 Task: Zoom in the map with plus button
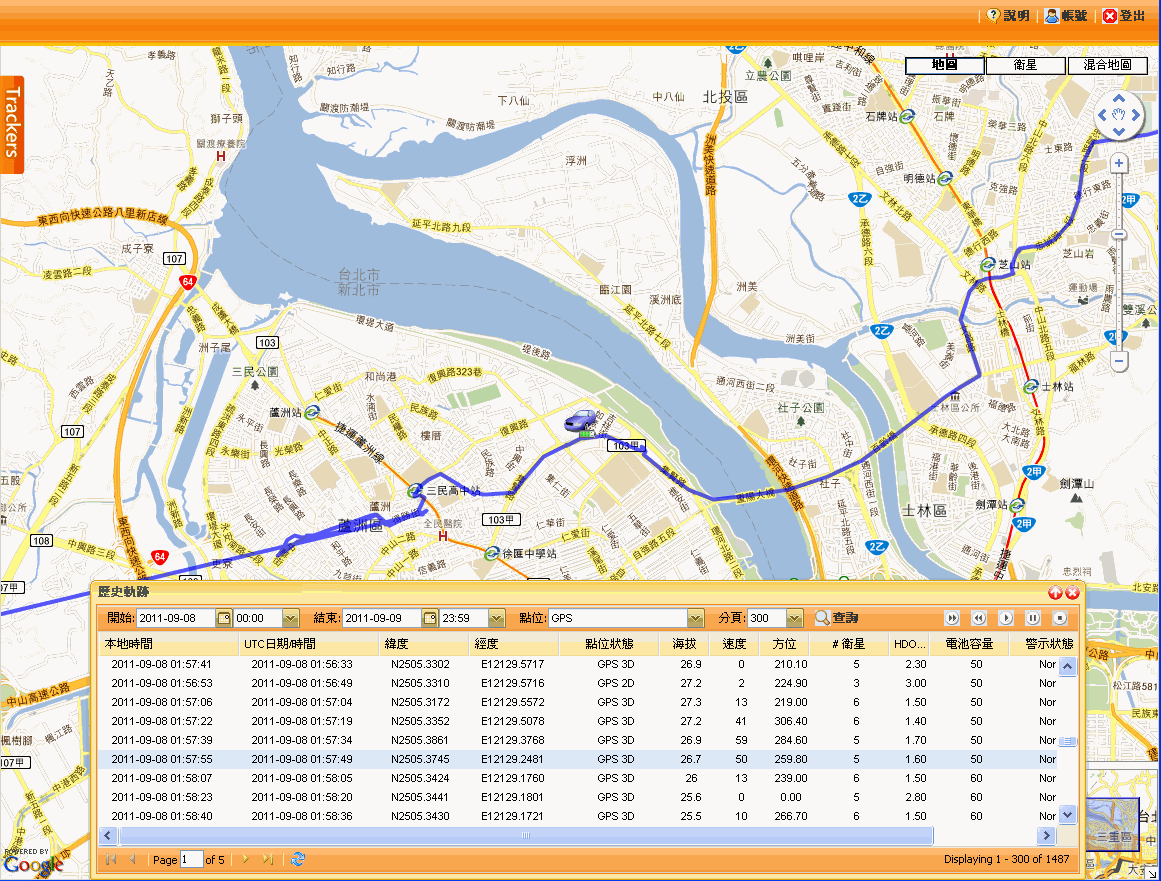1119,164
